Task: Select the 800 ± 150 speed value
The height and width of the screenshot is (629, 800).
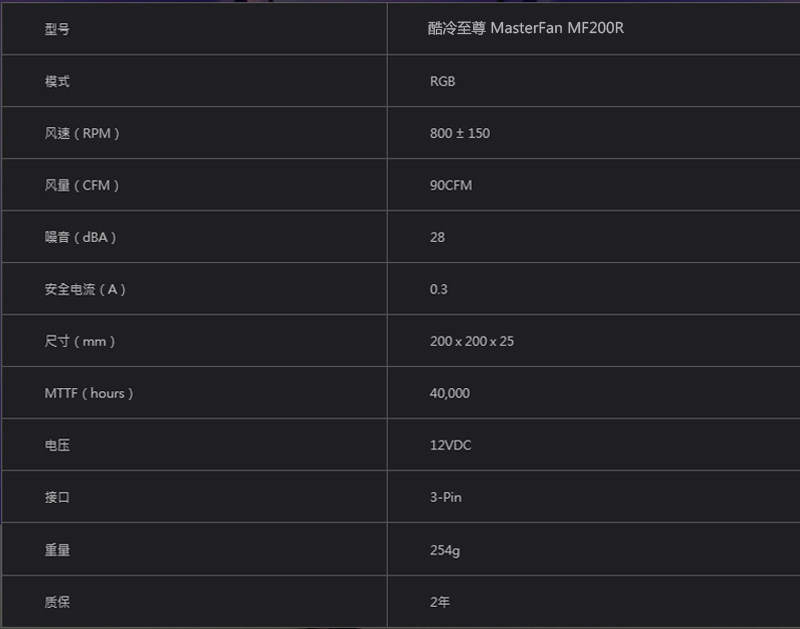Action: [x=460, y=133]
